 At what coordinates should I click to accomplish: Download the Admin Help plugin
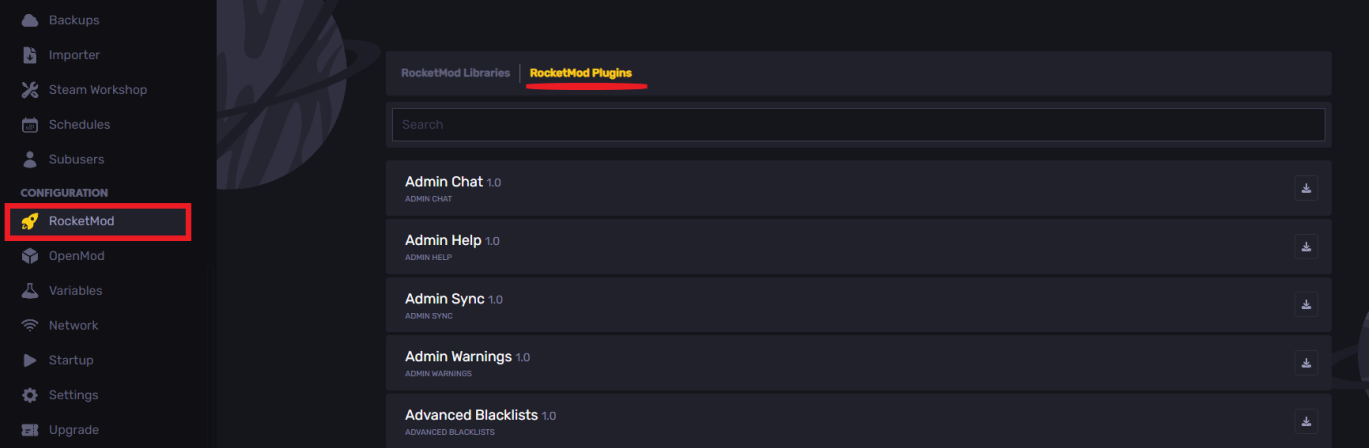(x=1306, y=246)
